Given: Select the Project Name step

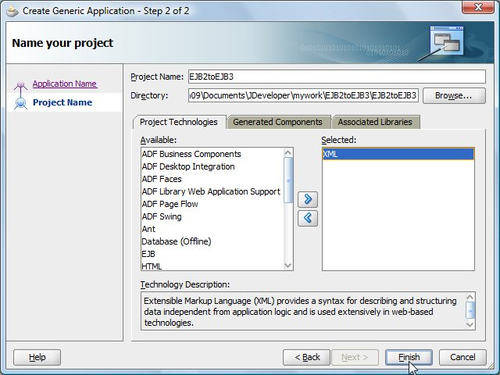Looking at the screenshot, I should point(62,102).
